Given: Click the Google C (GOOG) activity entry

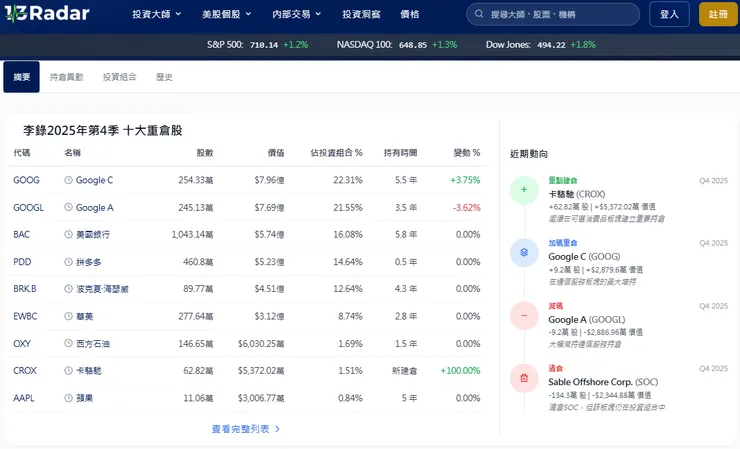Looking at the screenshot, I should [x=584, y=256].
